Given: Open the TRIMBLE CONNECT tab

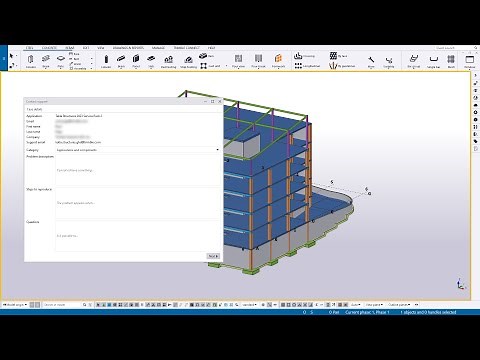Looking at the screenshot, I should pyautogui.click(x=187, y=48).
